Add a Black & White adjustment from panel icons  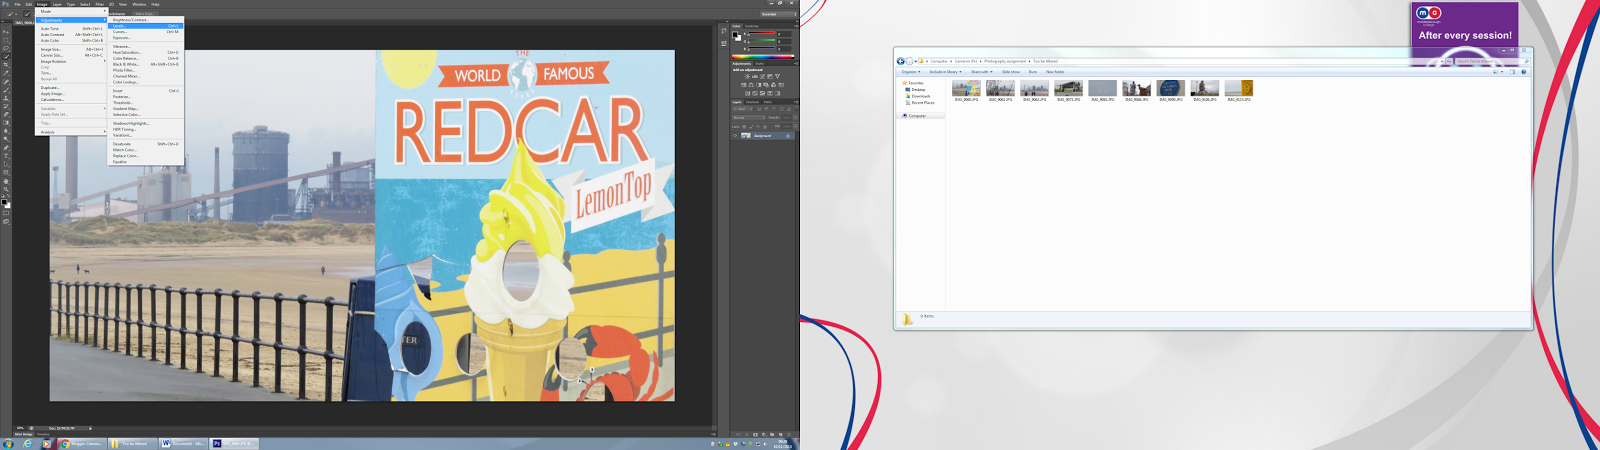pos(758,85)
